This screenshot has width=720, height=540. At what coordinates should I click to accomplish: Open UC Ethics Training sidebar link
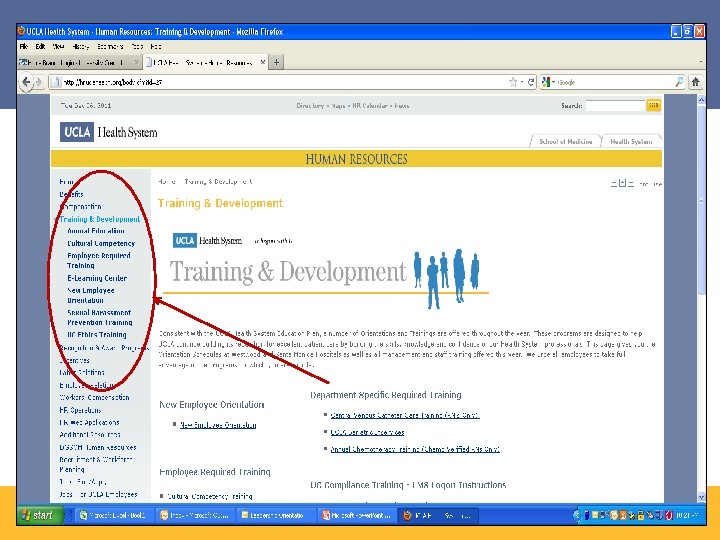[x=96, y=335]
